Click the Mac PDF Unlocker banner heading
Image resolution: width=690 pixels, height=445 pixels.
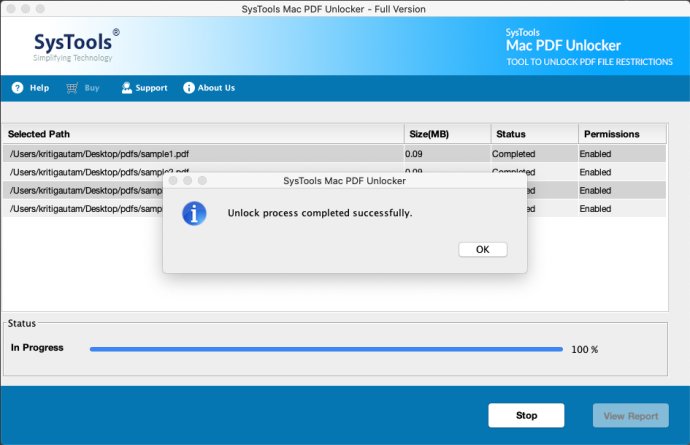tap(563, 46)
